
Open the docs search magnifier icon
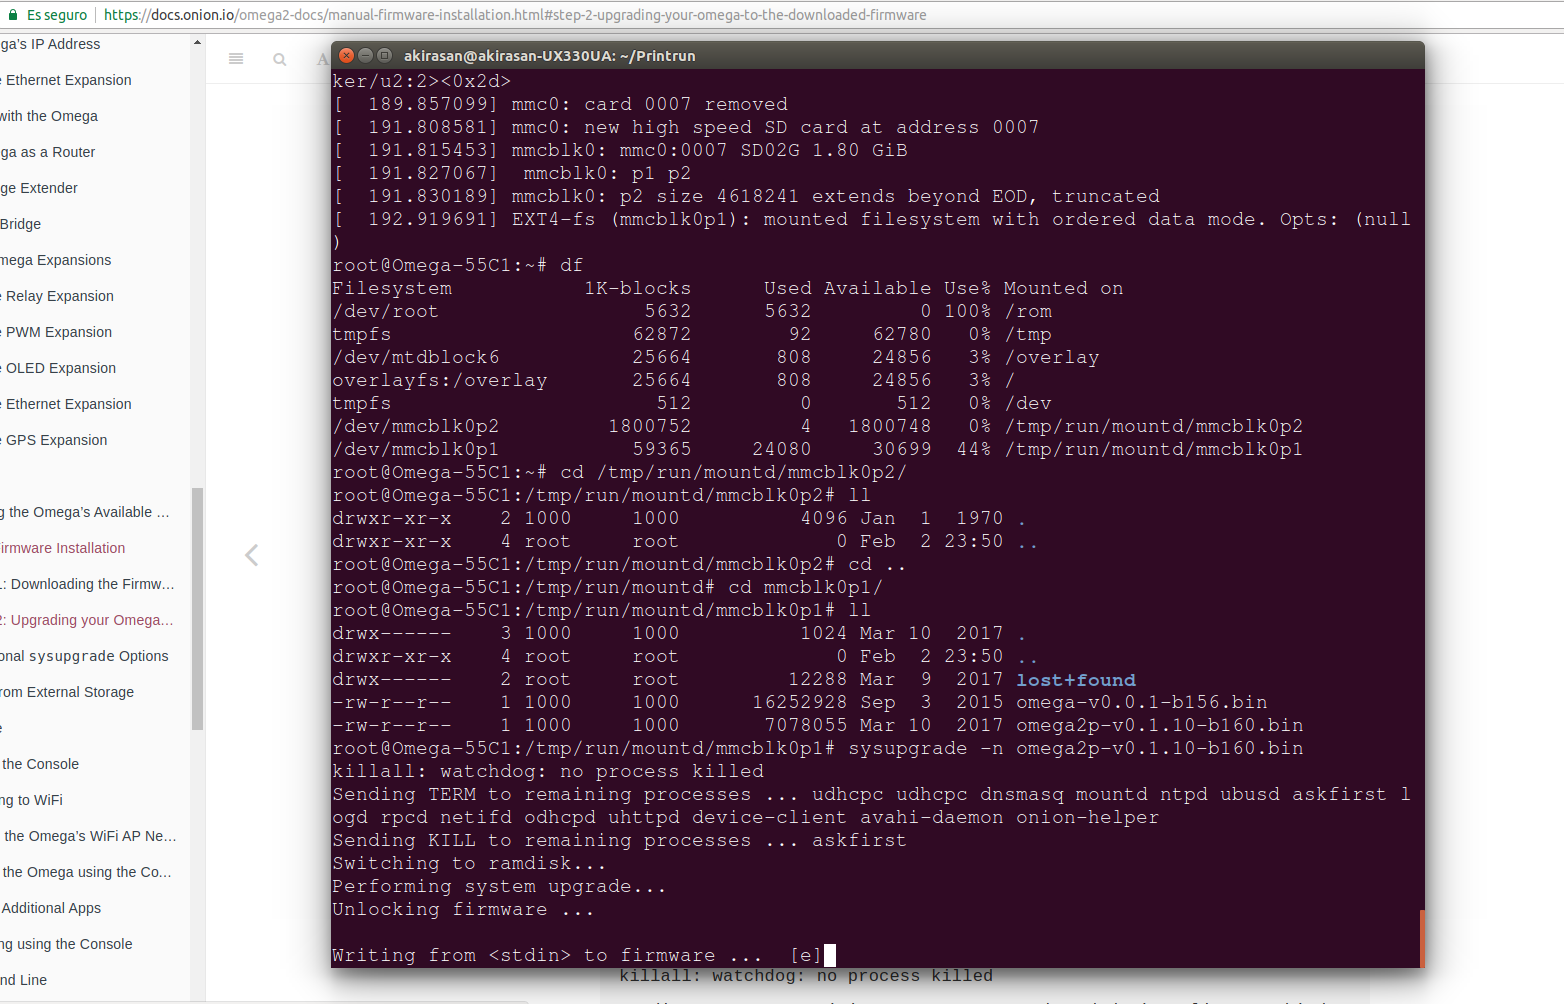pos(280,60)
